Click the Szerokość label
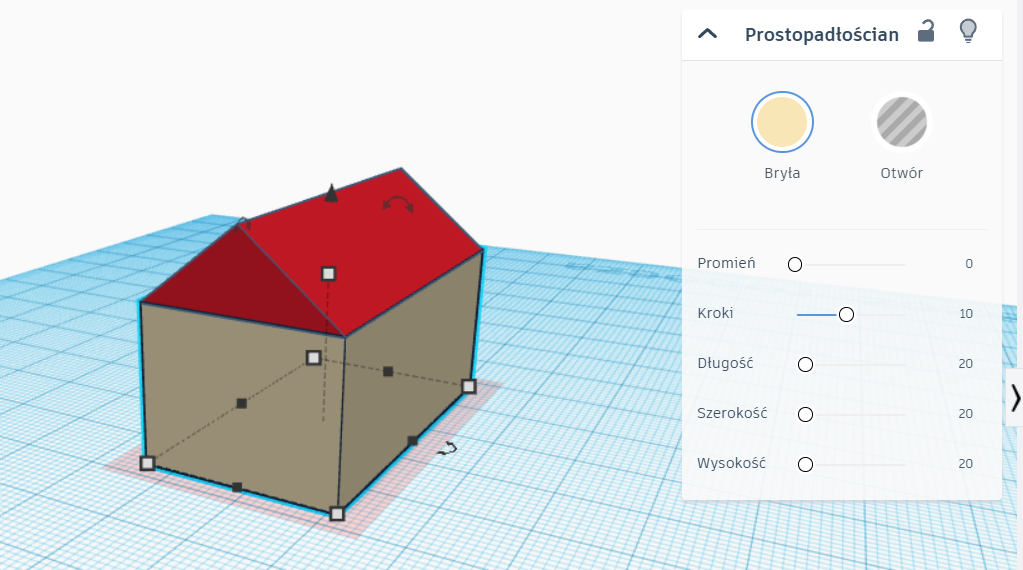 [732, 413]
